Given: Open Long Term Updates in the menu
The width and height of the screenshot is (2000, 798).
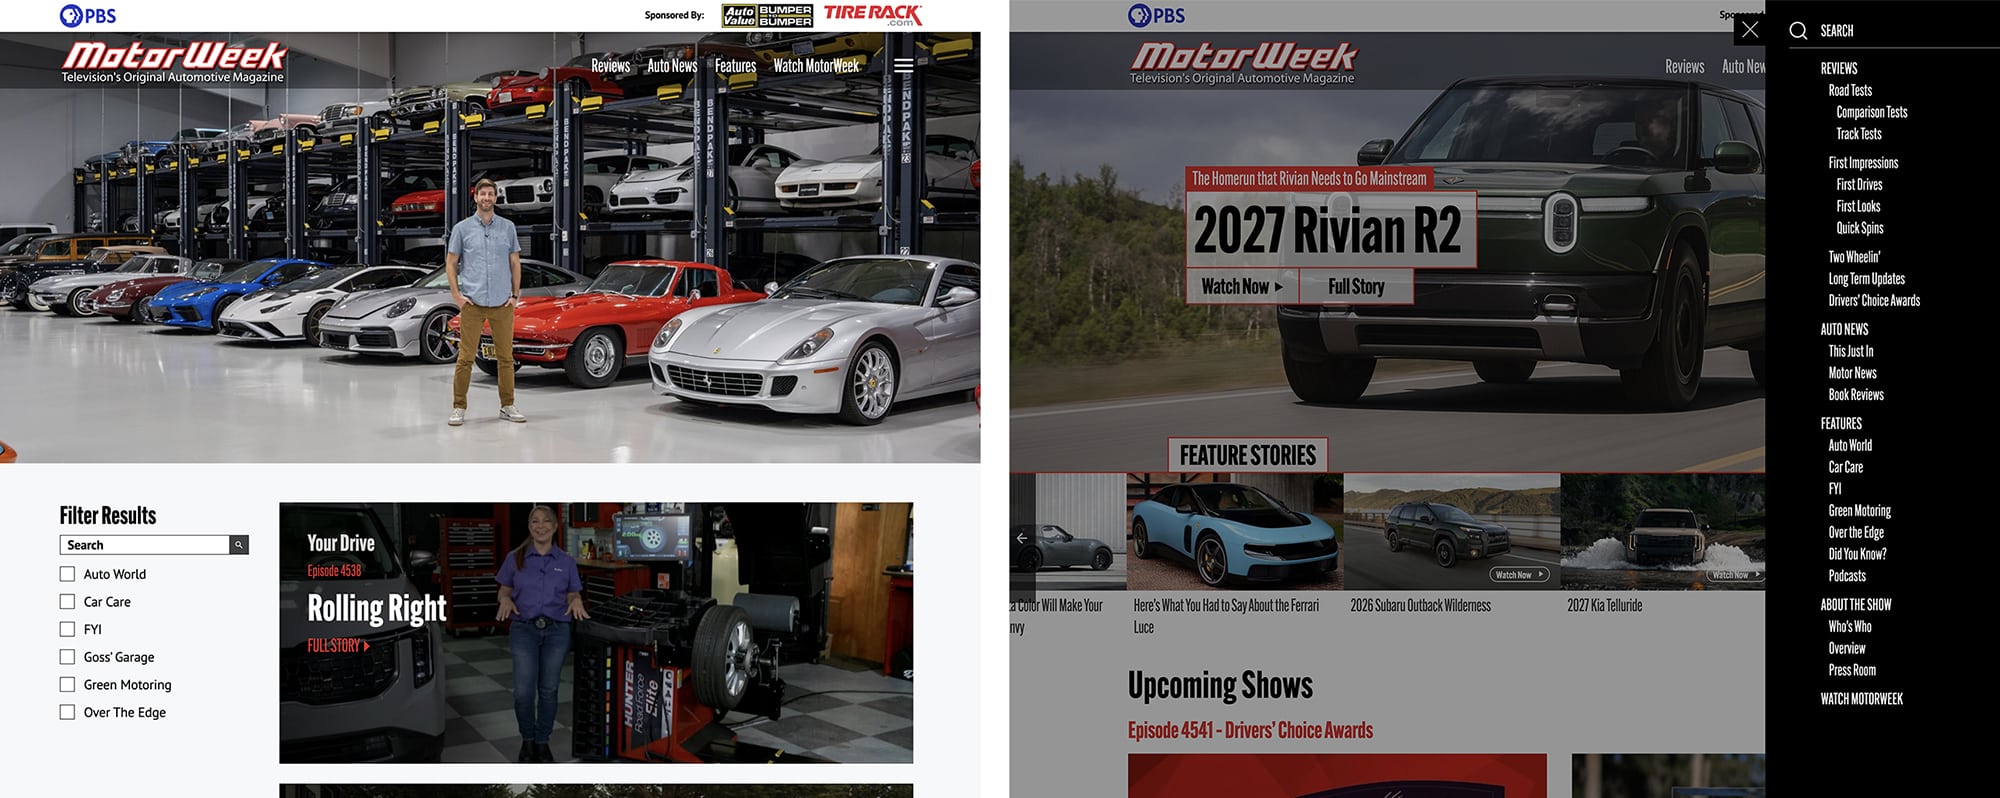Looking at the screenshot, I should coord(1867,279).
